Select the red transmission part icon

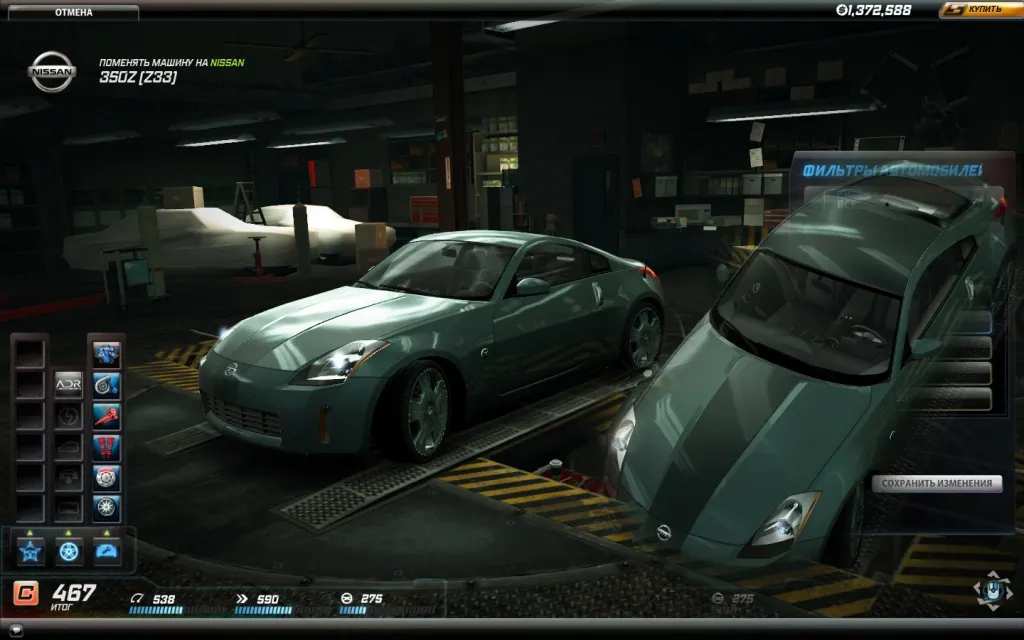point(106,416)
